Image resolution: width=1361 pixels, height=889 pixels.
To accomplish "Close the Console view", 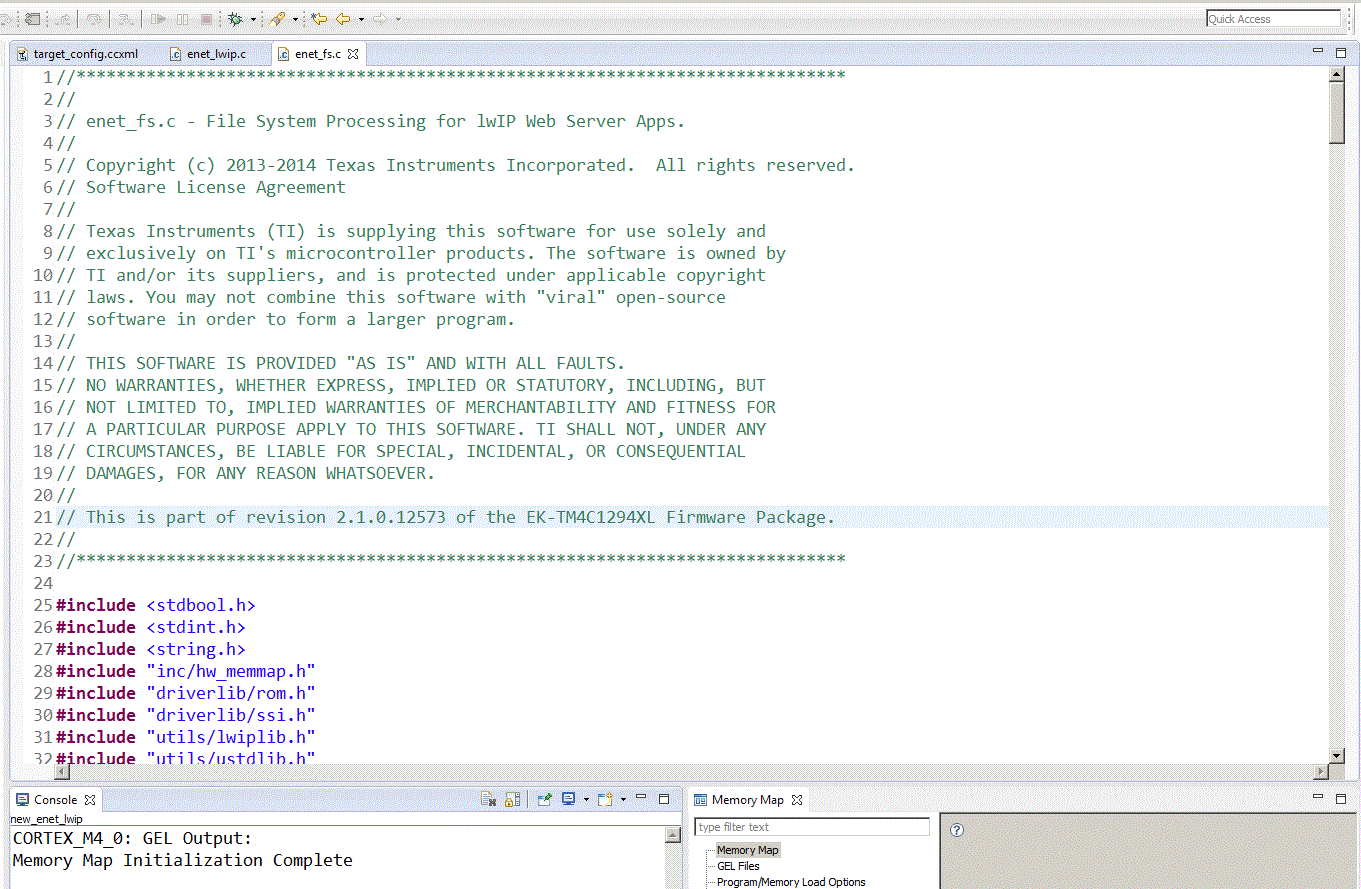I will [89, 800].
